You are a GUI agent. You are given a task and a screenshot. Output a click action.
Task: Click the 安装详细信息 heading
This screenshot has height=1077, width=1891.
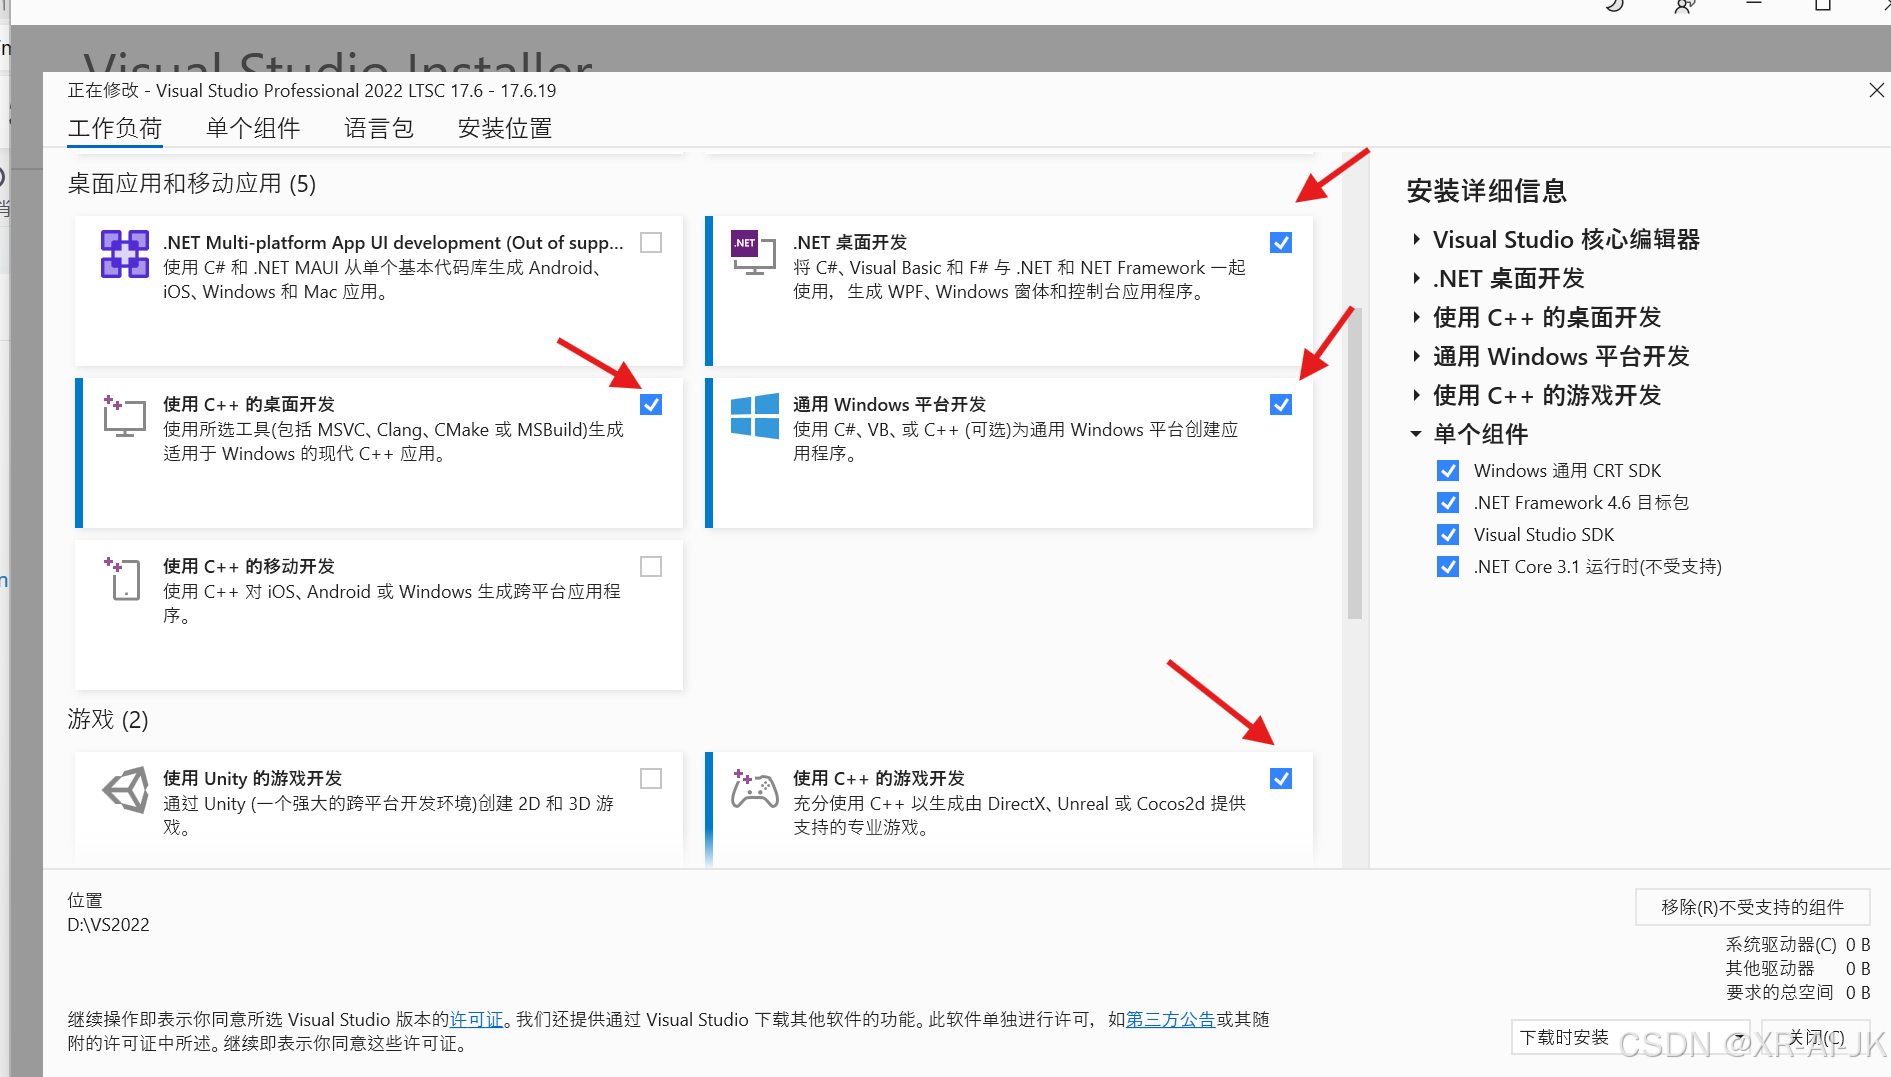tap(1487, 191)
